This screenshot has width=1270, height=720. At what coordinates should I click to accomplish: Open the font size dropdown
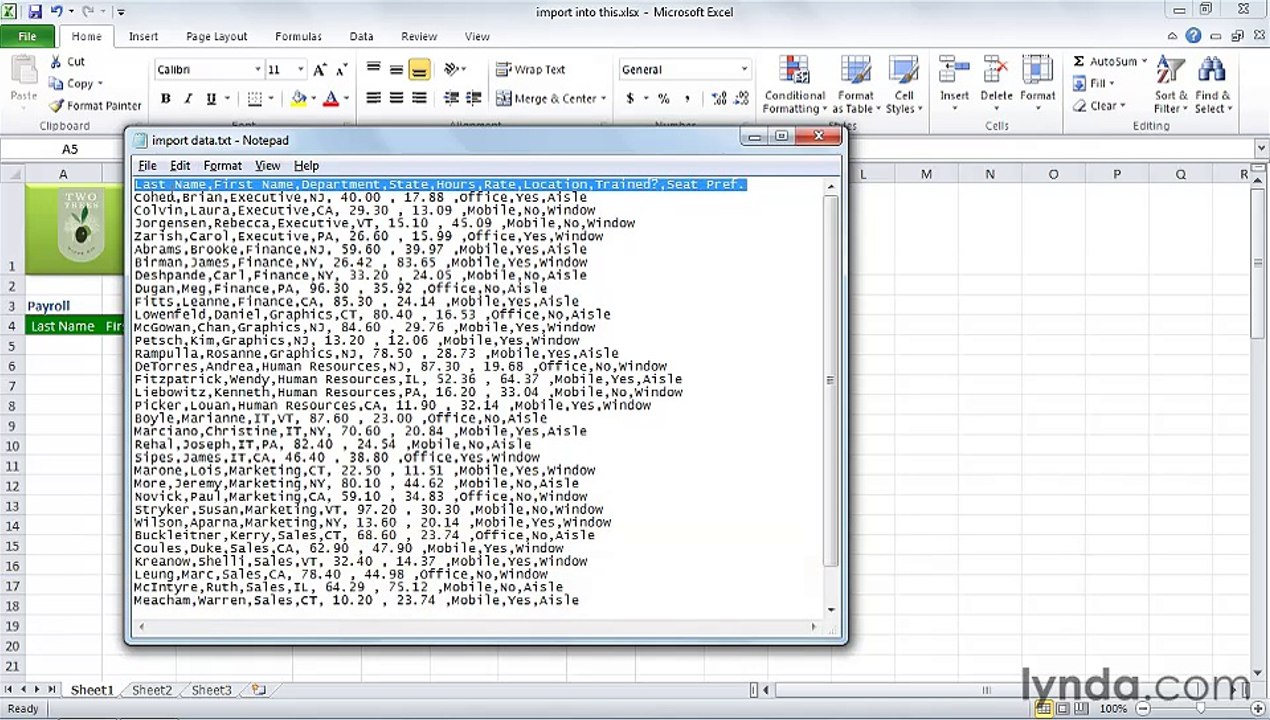[300, 70]
